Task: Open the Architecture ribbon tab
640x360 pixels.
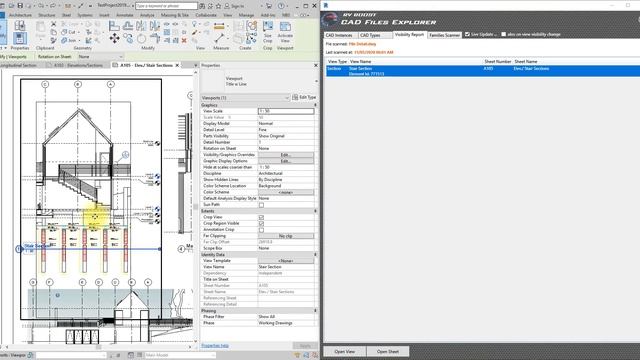Action: tap(20, 15)
